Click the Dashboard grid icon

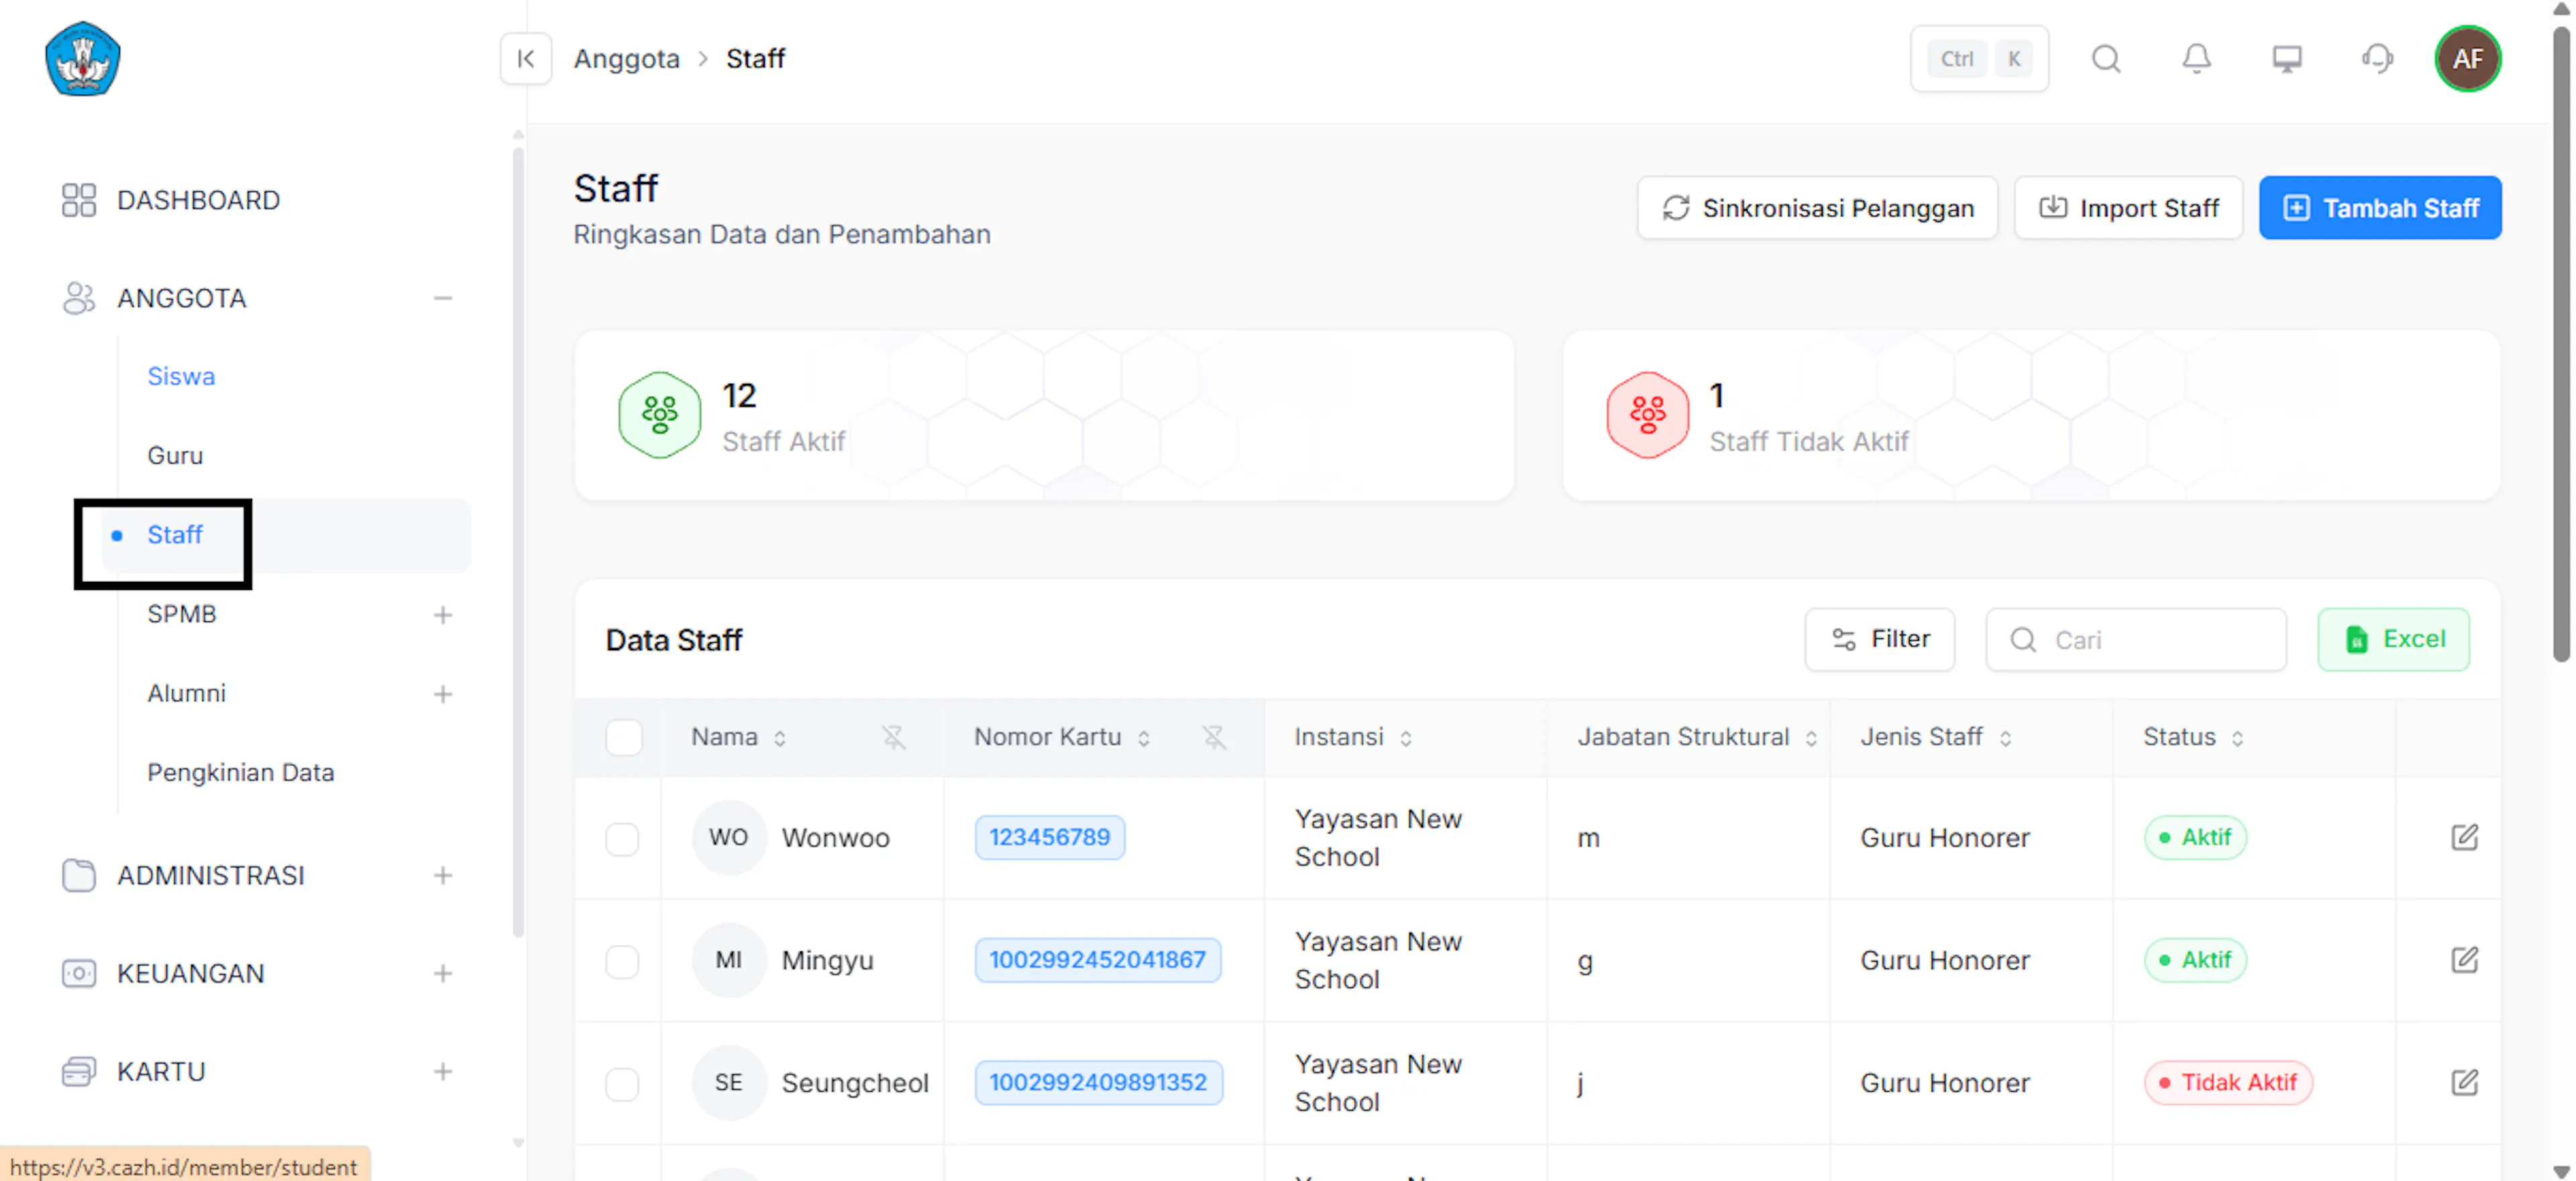click(x=79, y=200)
